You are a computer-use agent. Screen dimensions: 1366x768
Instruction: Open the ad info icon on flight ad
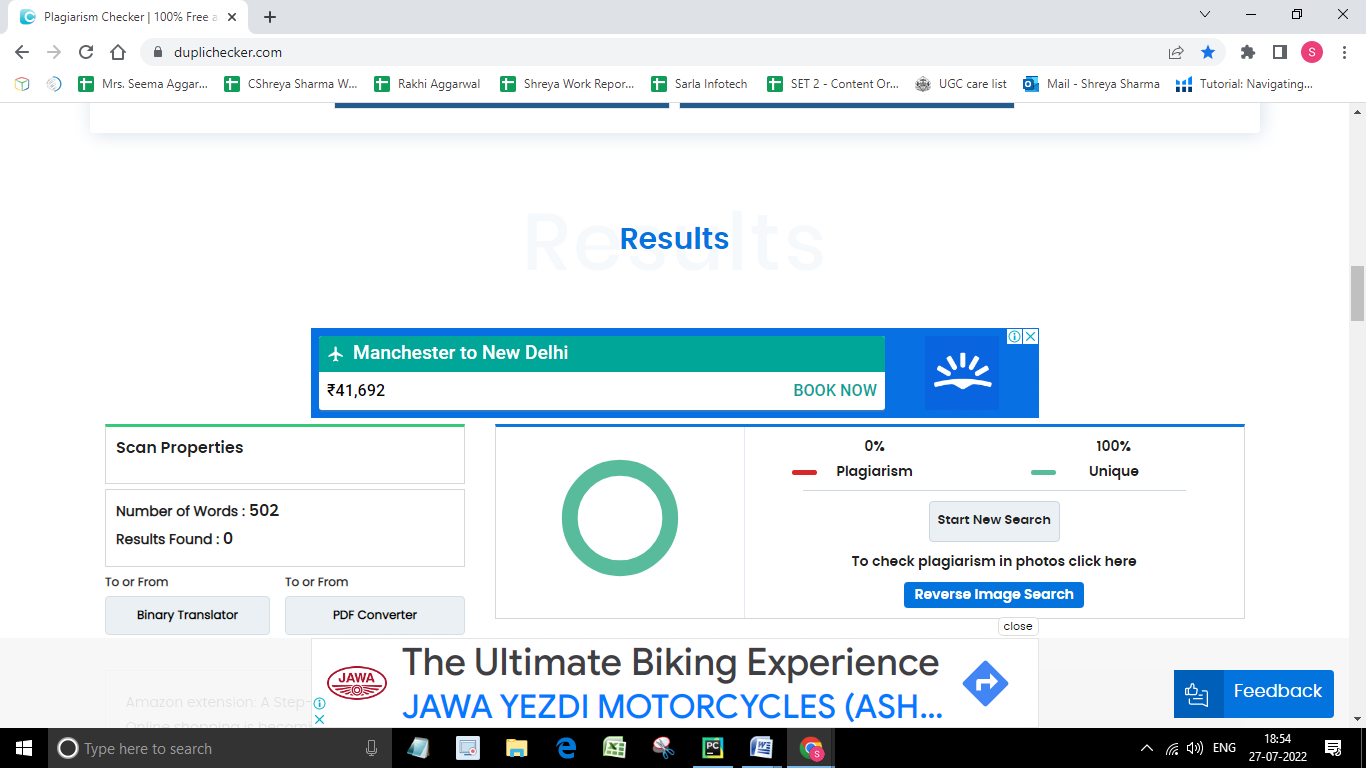pos(1014,337)
